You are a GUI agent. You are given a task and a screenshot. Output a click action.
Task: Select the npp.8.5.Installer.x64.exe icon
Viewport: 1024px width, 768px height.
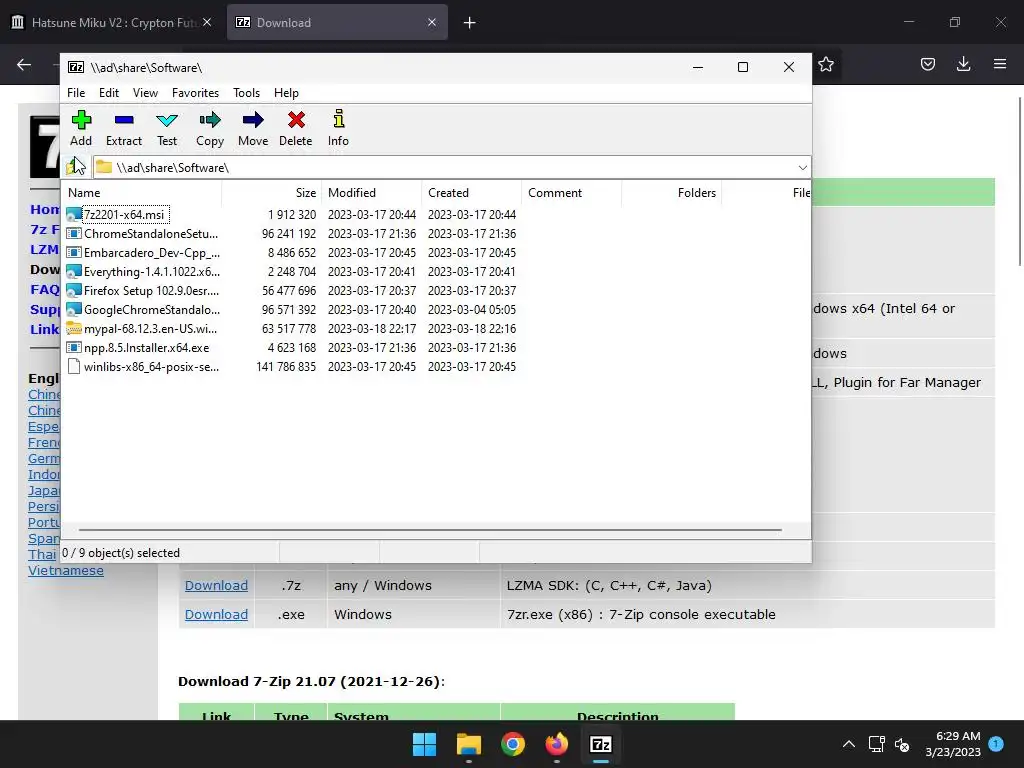[74, 347]
